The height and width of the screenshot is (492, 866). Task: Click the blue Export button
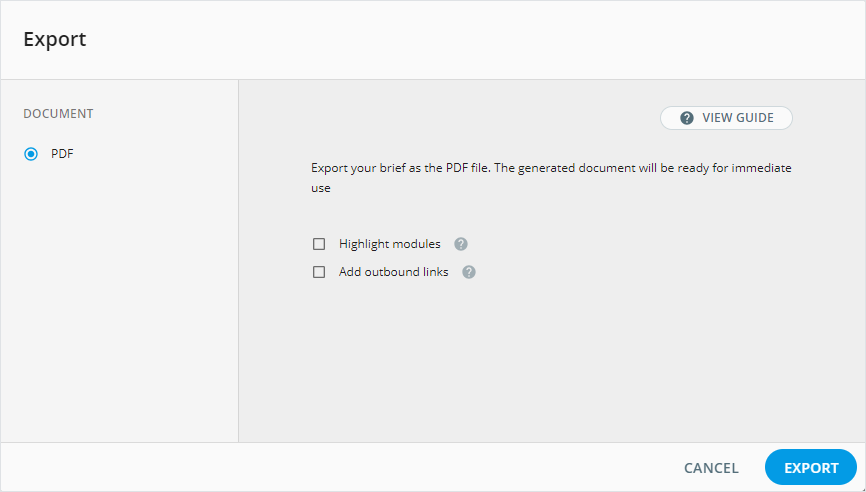click(x=811, y=468)
